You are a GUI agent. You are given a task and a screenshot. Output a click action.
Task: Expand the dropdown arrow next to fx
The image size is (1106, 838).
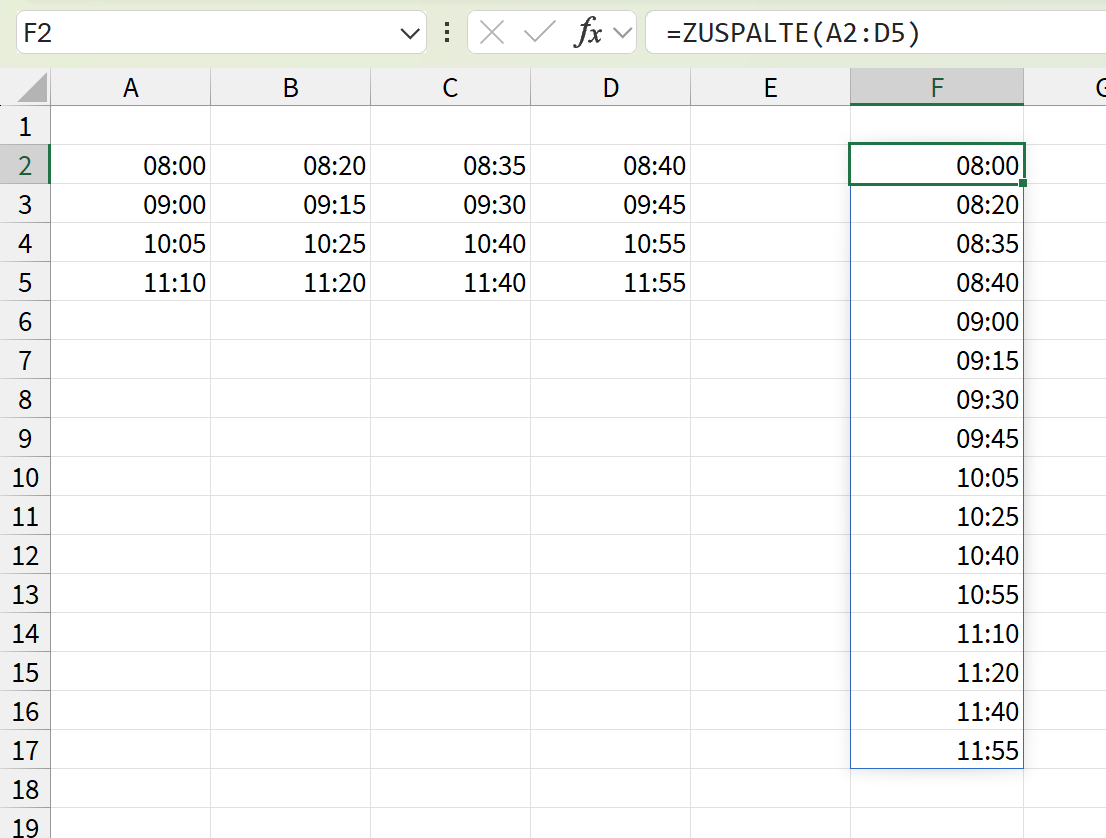tap(623, 33)
